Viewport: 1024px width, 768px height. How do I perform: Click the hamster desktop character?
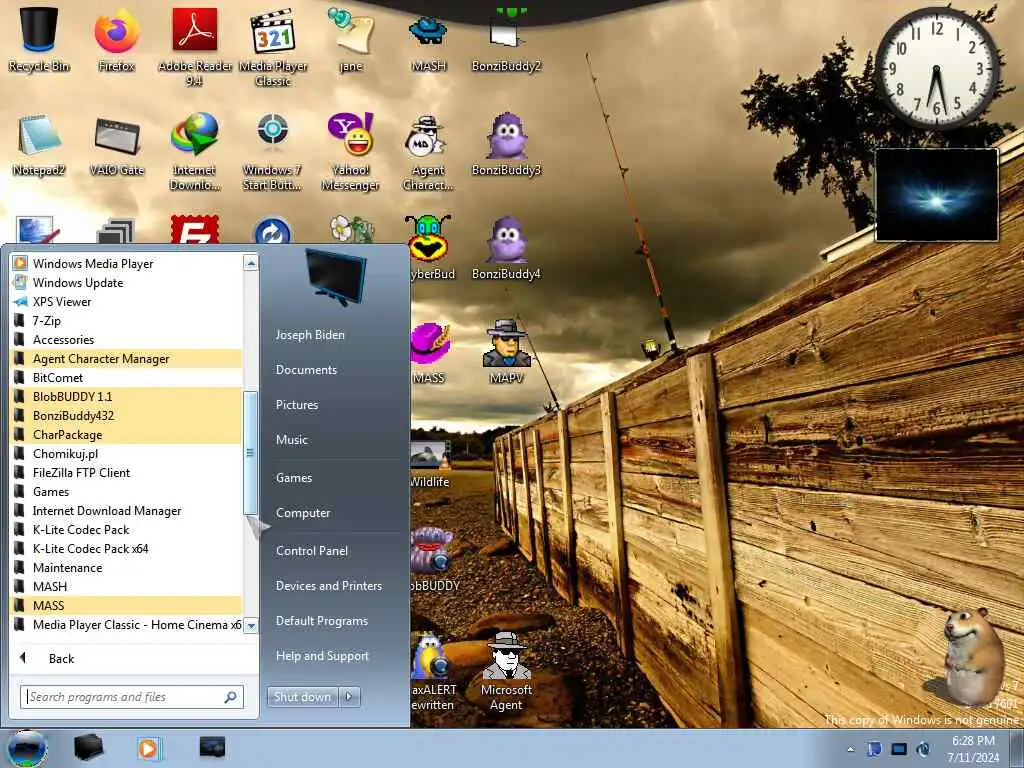click(x=973, y=656)
